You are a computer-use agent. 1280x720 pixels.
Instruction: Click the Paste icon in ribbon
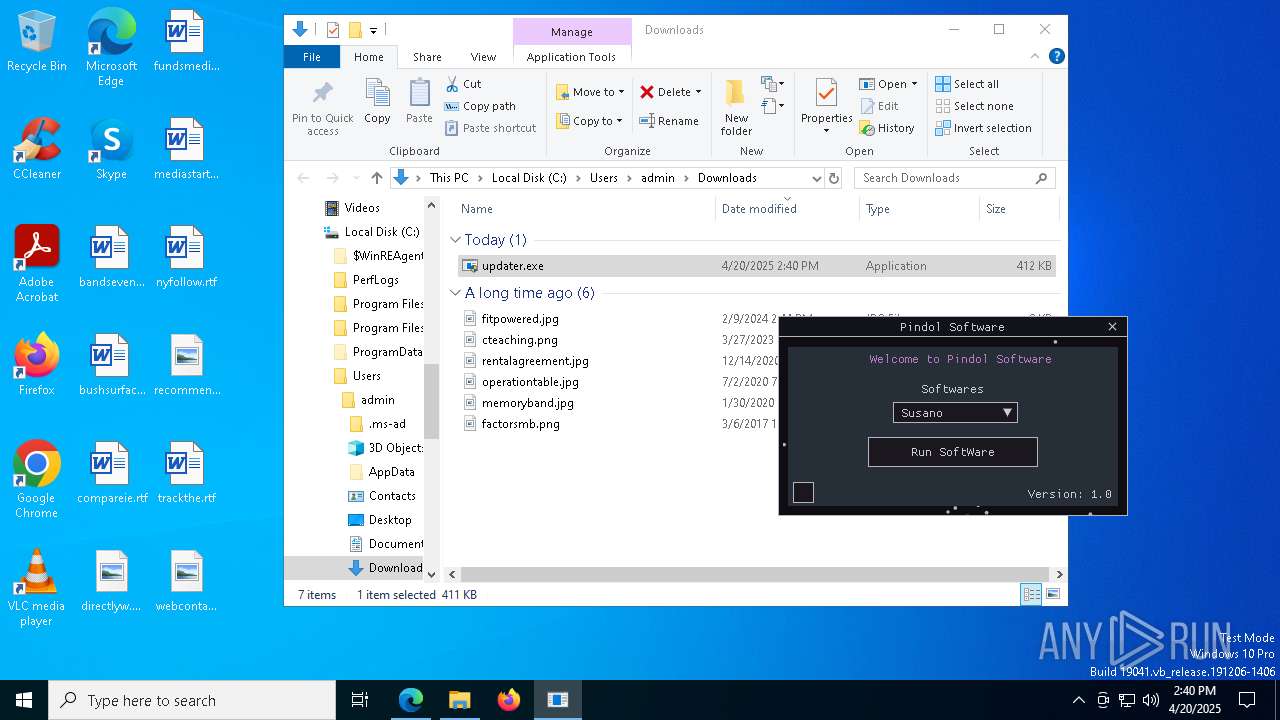[419, 93]
